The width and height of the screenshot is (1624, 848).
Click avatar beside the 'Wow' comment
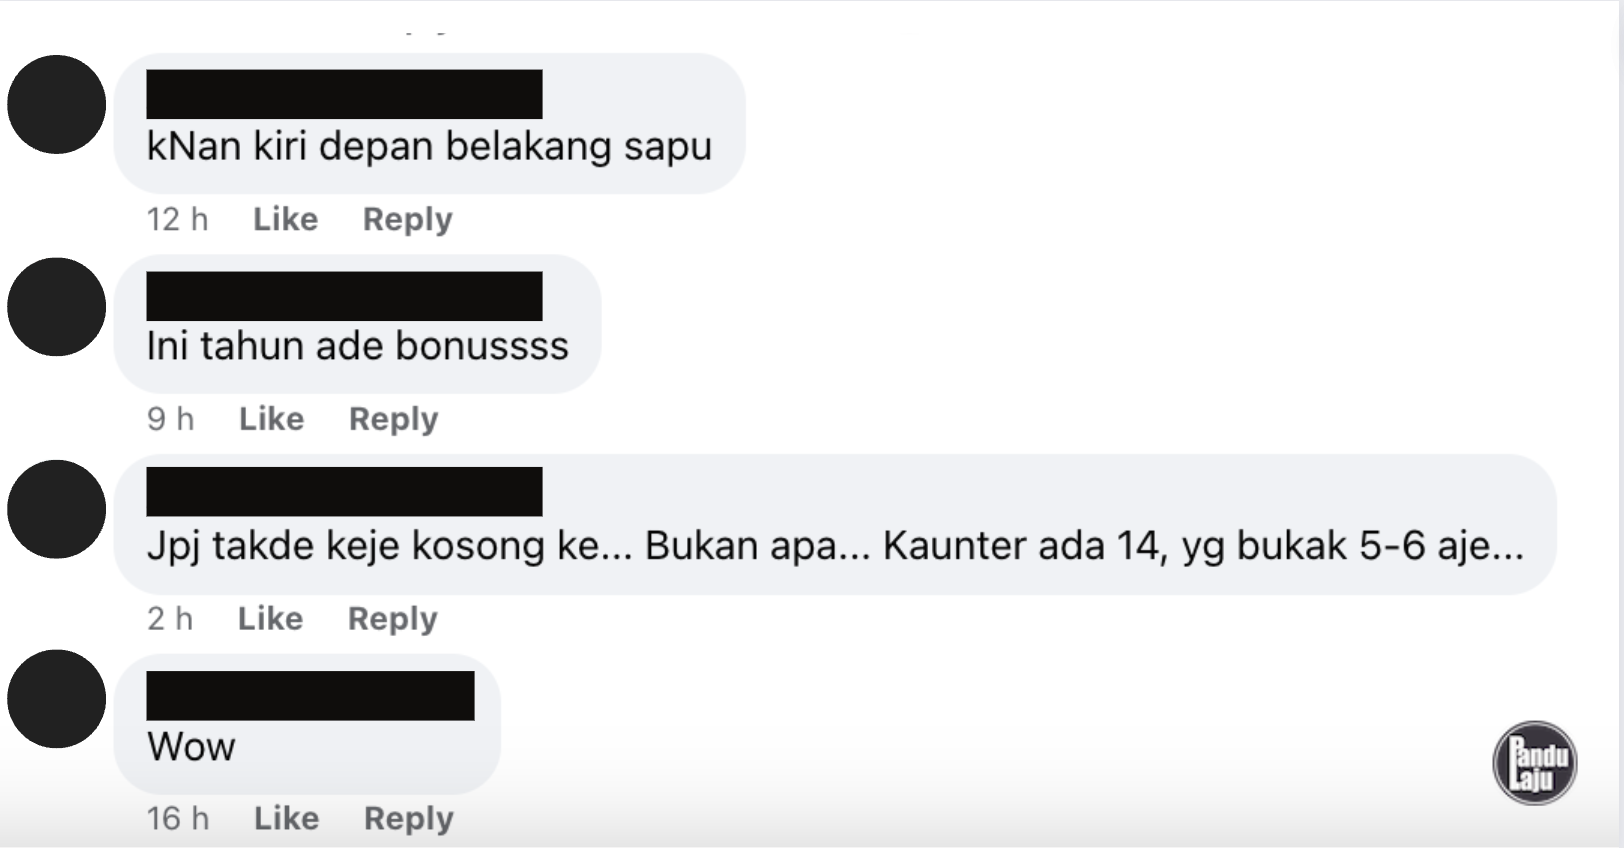coord(57,699)
